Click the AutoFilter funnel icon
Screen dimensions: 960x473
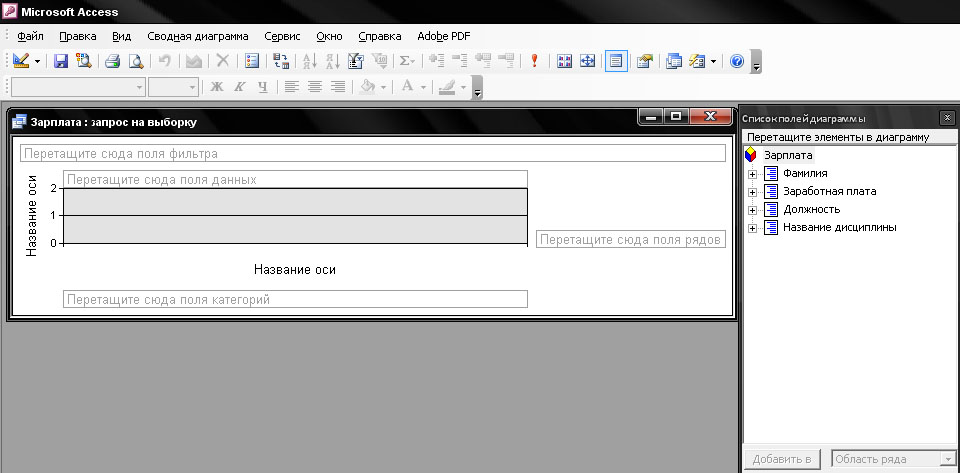pyautogui.click(x=356, y=61)
